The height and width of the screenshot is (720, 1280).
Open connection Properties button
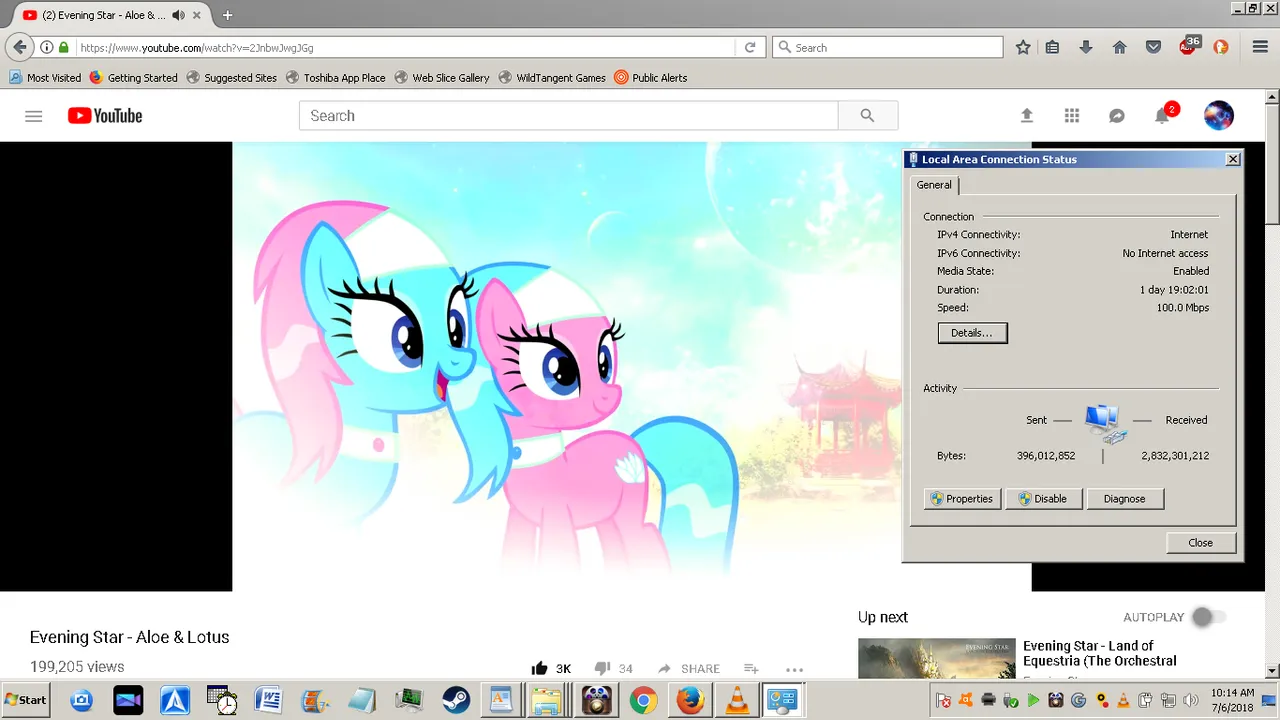[961, 498]
